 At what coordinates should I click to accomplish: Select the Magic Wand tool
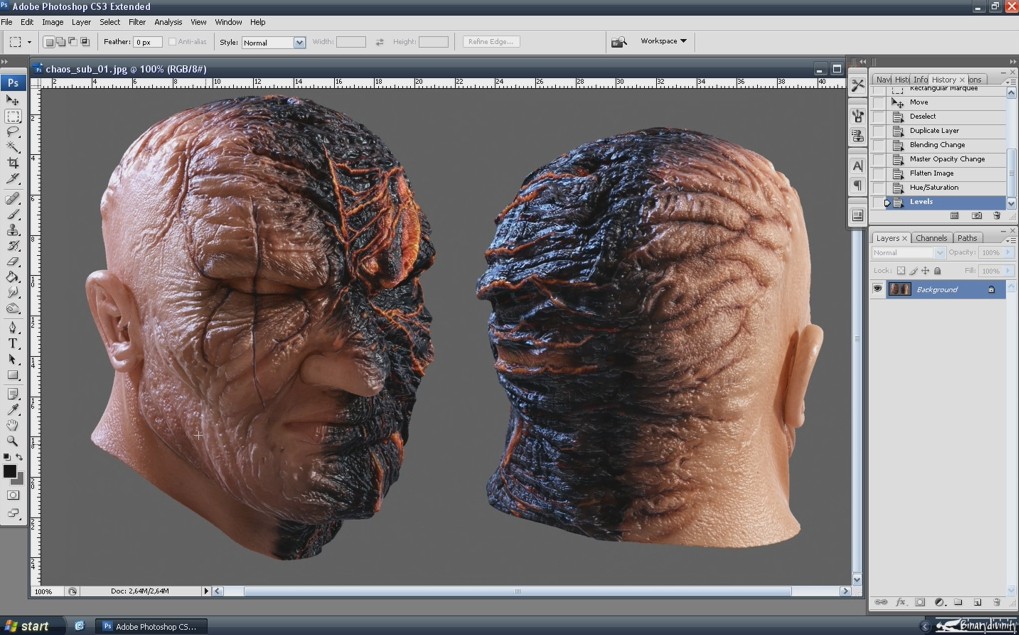[12, 147]
